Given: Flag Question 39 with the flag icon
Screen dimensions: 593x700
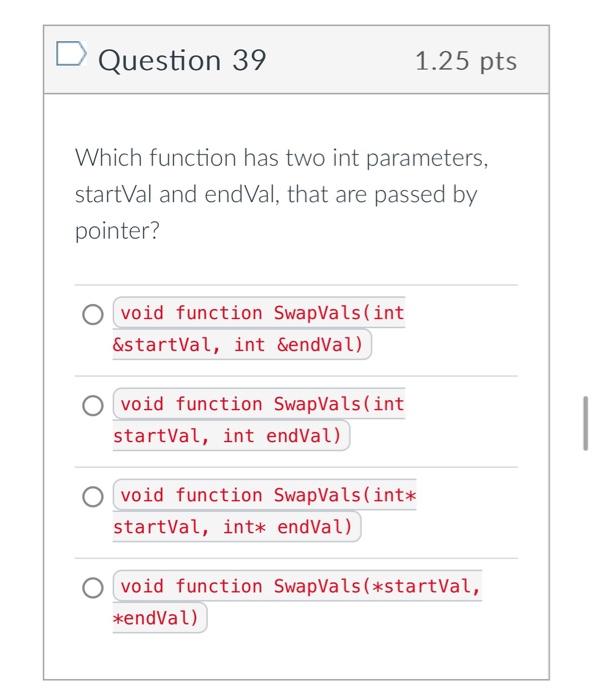Looking at the screenshot, I should [71, 54].
